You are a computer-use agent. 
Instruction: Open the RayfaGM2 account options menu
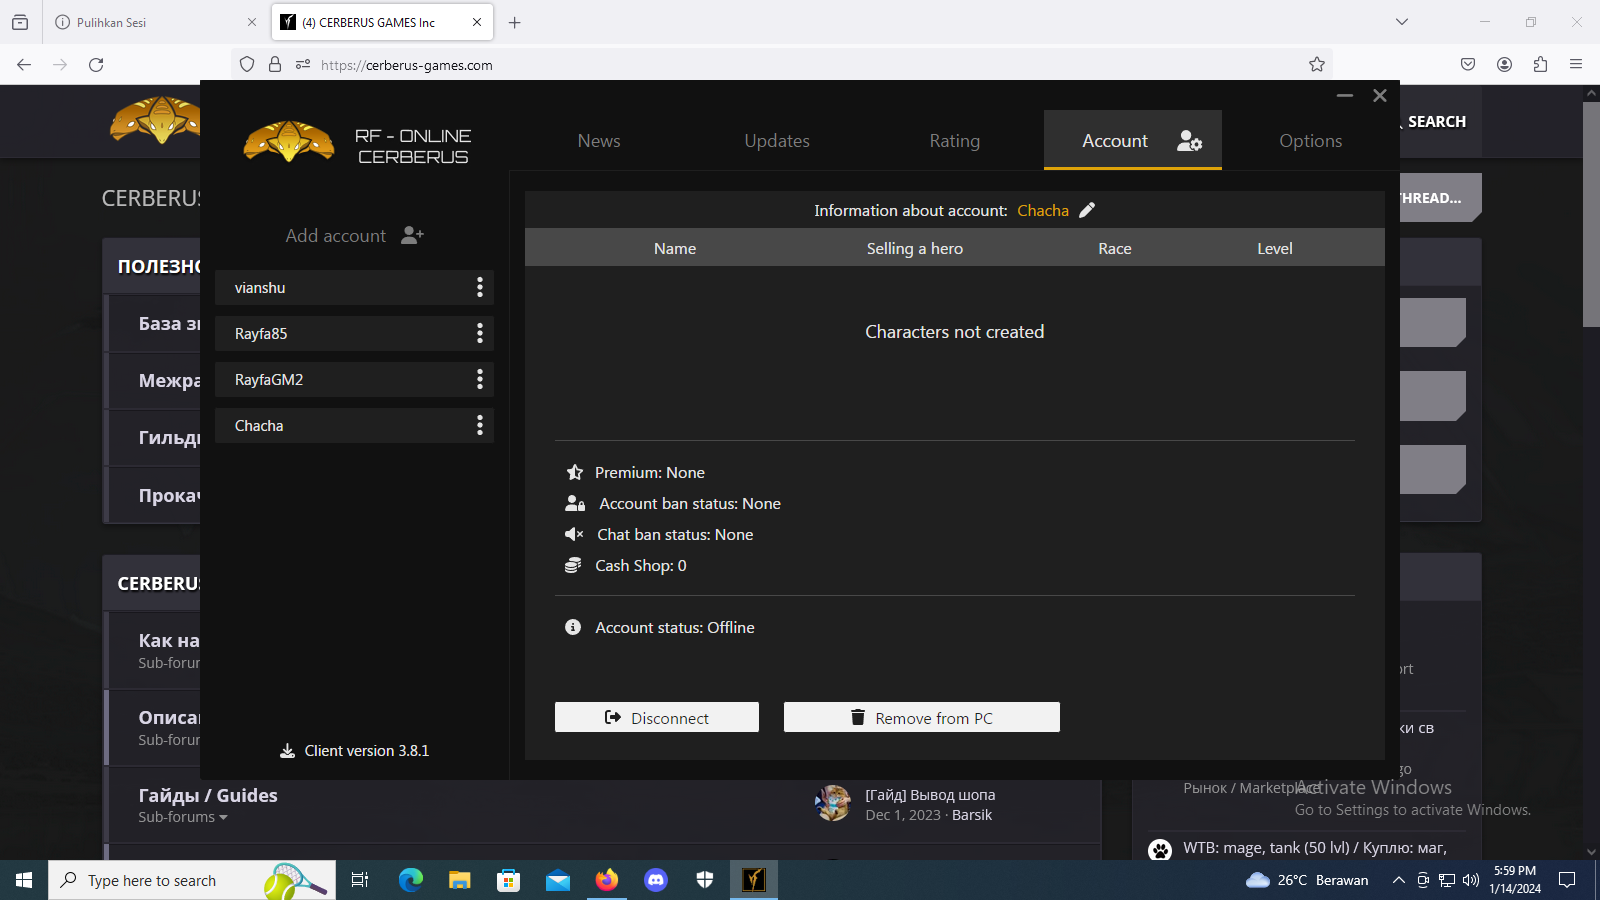point(480,380)
